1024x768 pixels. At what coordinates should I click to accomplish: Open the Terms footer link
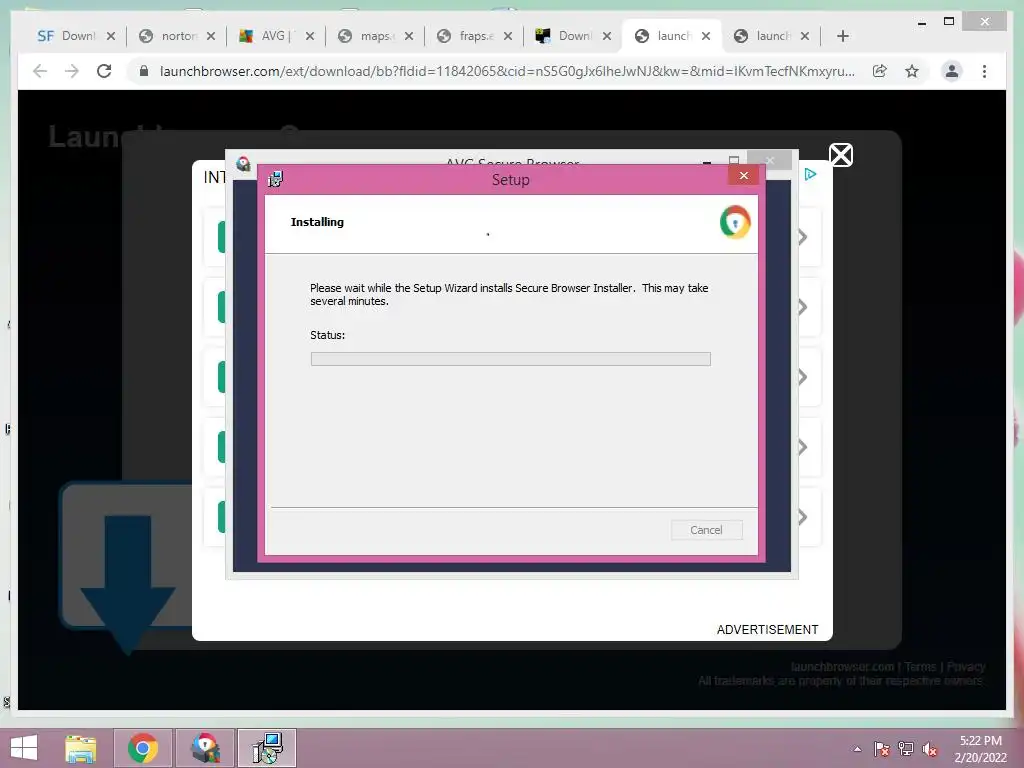pos(920,667)
